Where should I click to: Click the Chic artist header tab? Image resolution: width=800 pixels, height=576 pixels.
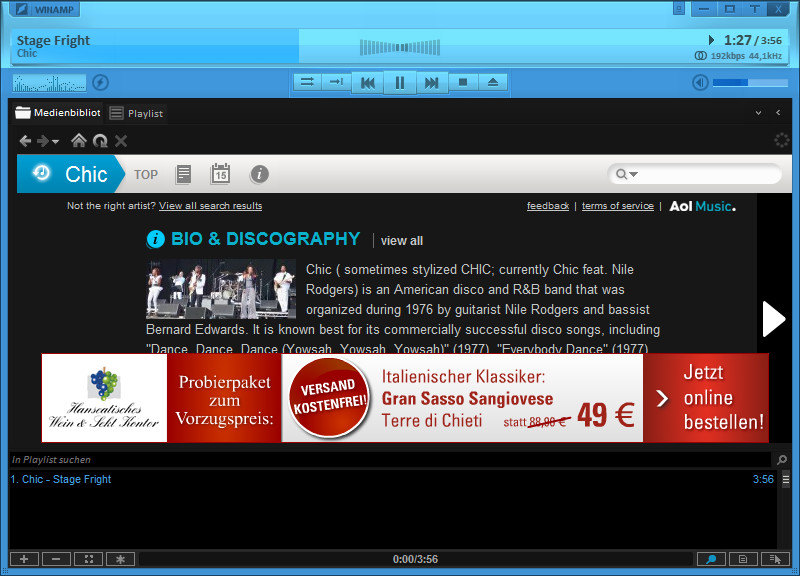70,174
